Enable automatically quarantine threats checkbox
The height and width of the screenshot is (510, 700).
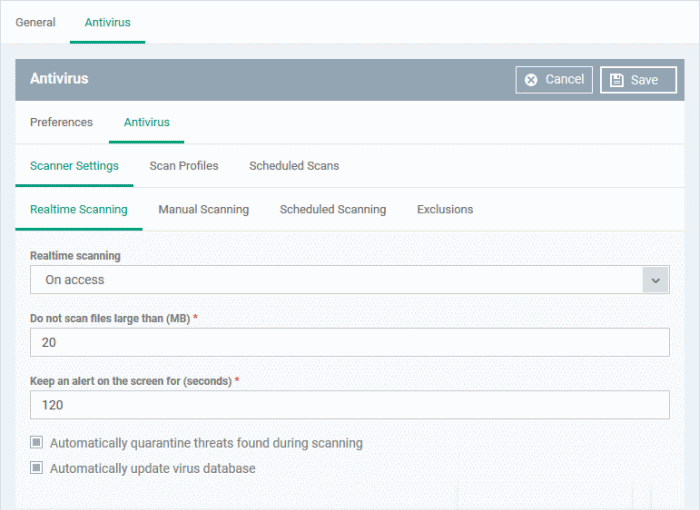(37, 442)
